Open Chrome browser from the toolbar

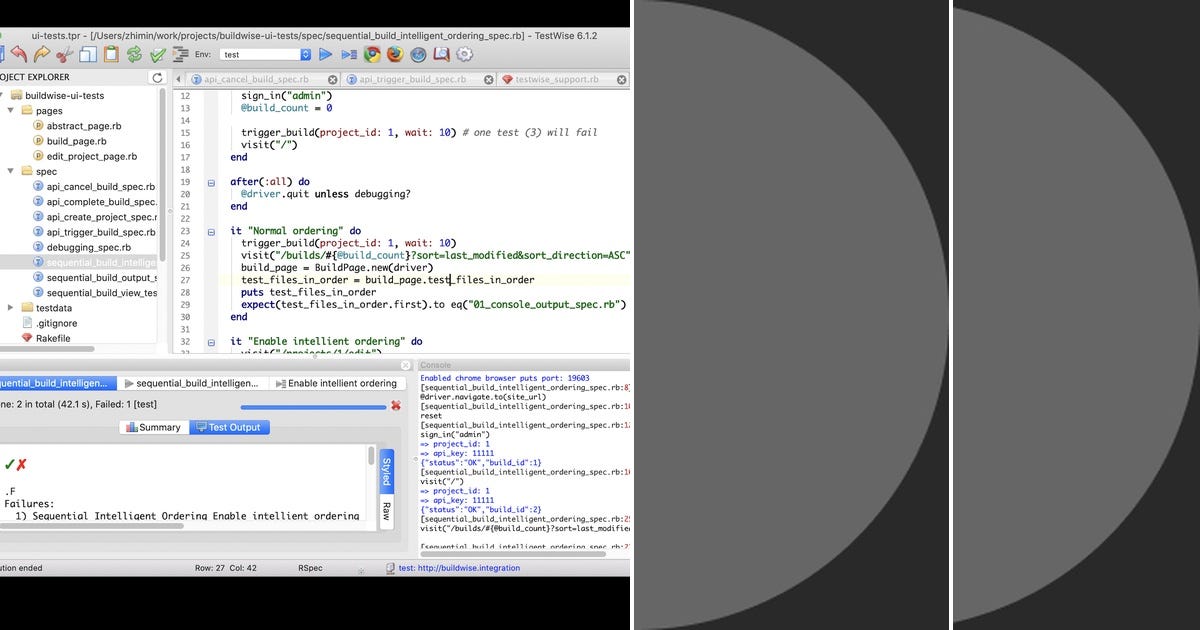pos(370,55)
